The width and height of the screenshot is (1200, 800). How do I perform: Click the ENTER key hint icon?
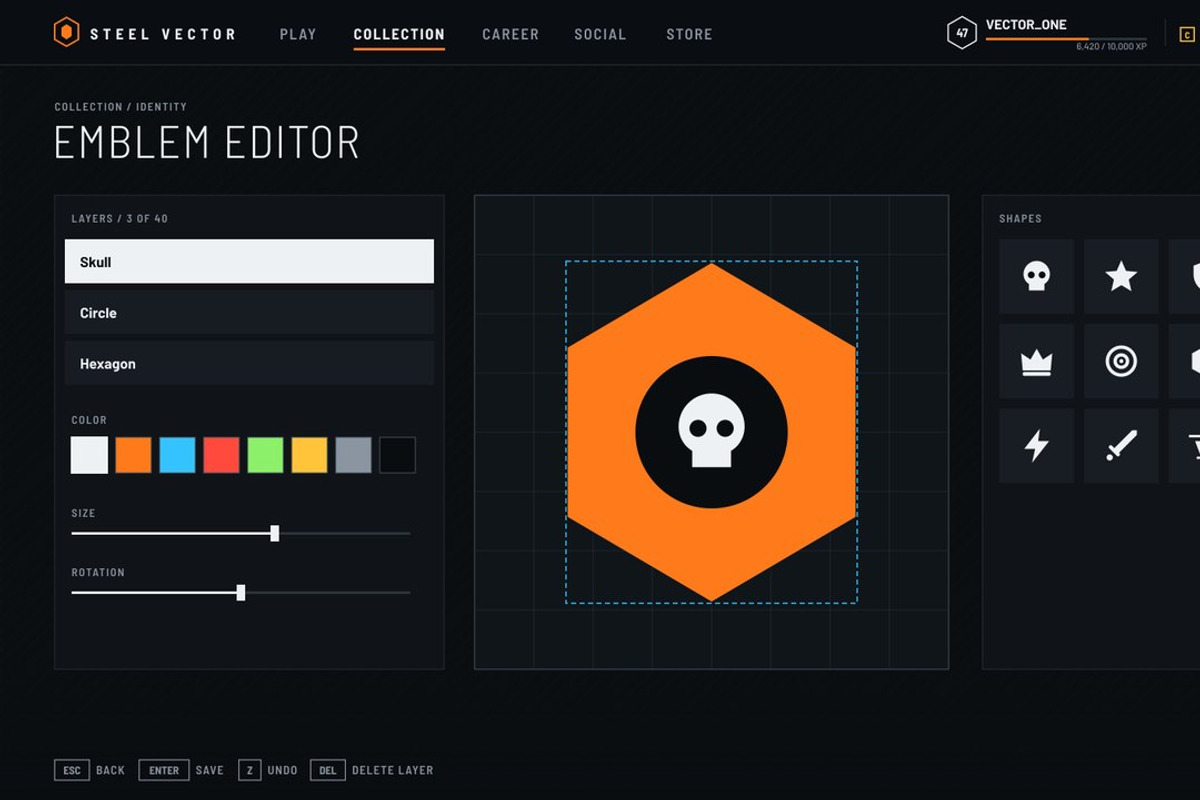[164, 770]
